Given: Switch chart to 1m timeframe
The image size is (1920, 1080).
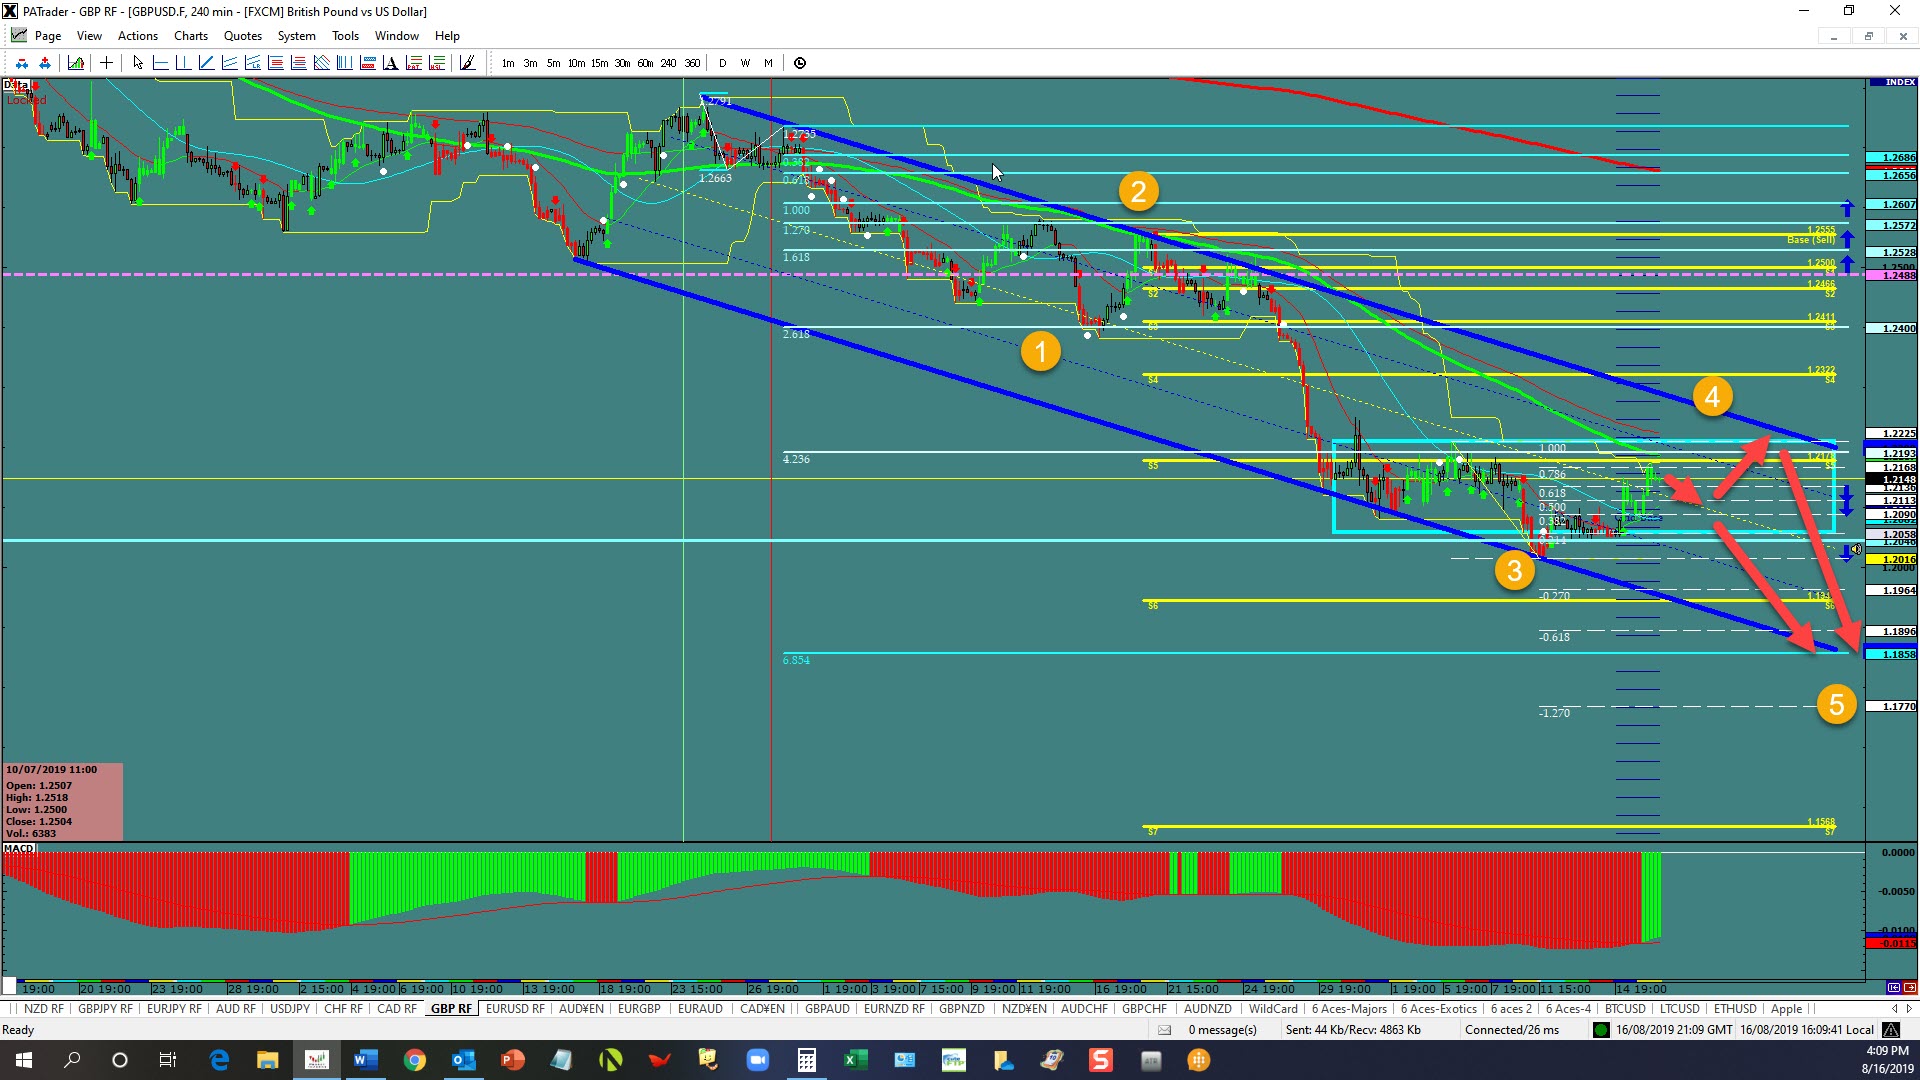Looking at the screenshot, I should 508,63.
